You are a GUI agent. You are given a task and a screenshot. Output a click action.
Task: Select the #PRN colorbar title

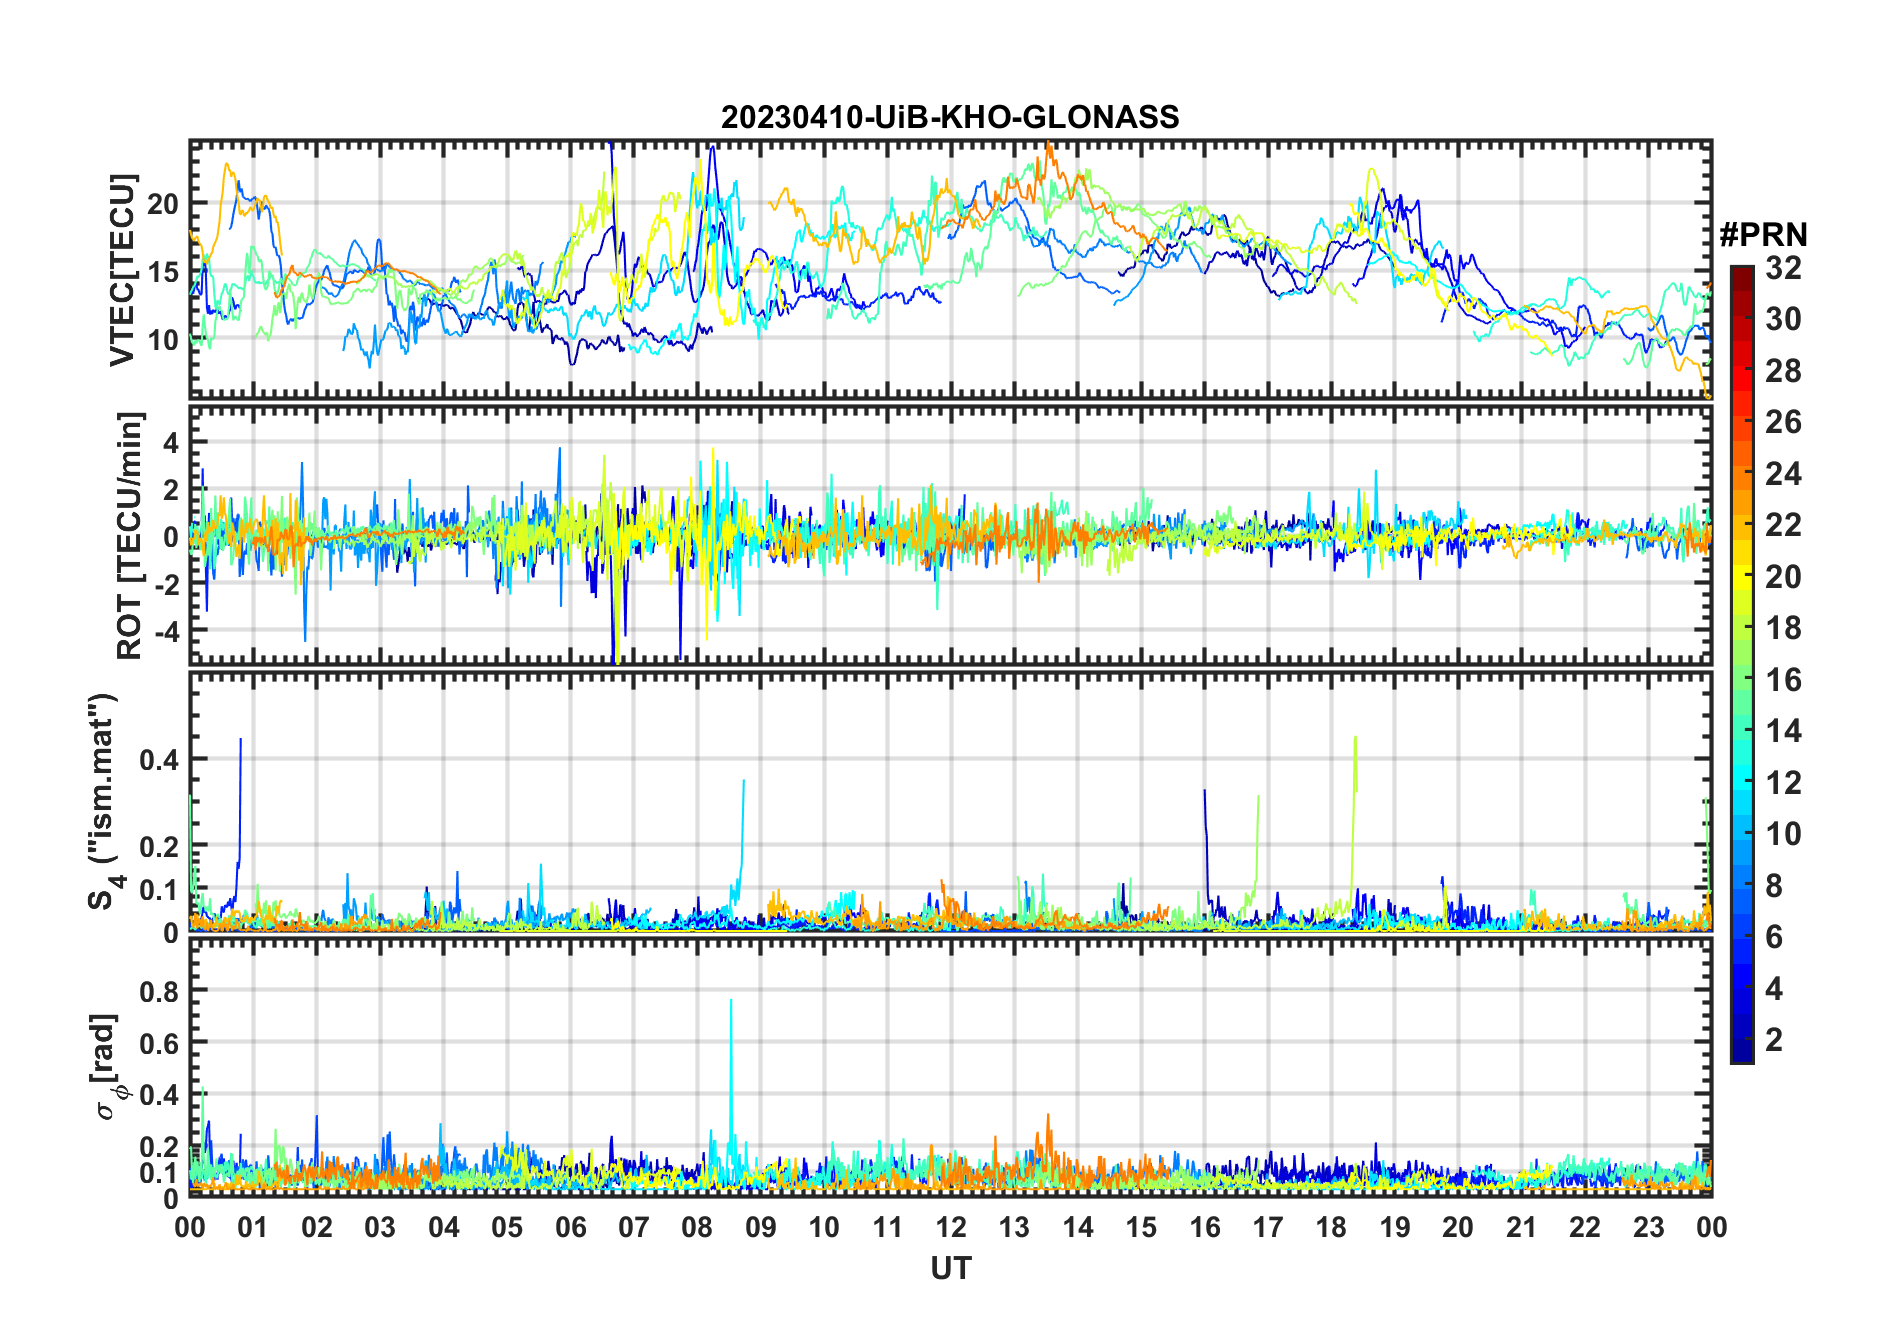(1763, 235)
